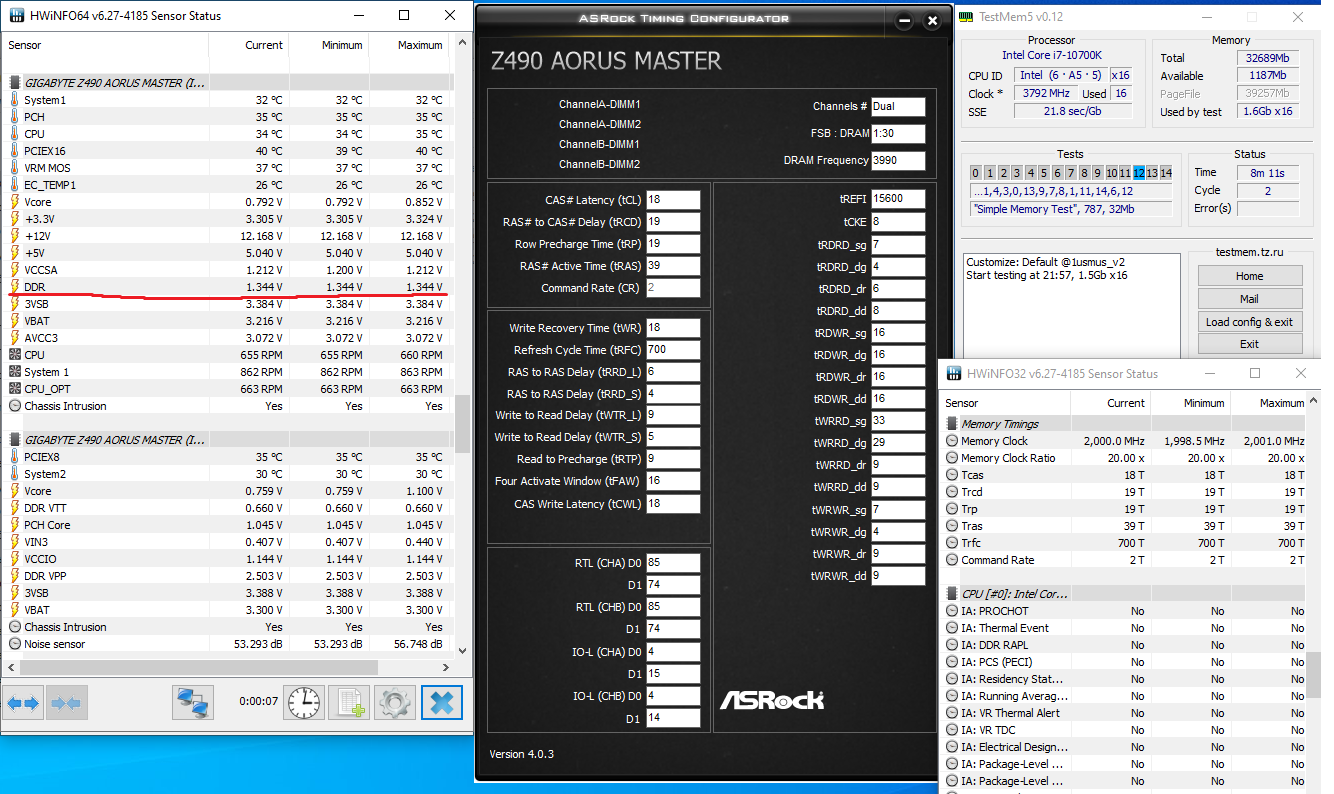The height and width of the screenshot is (794, 1334).
Task: Click the thermometer icon beside PCIEX8
Action: point(15,457)
